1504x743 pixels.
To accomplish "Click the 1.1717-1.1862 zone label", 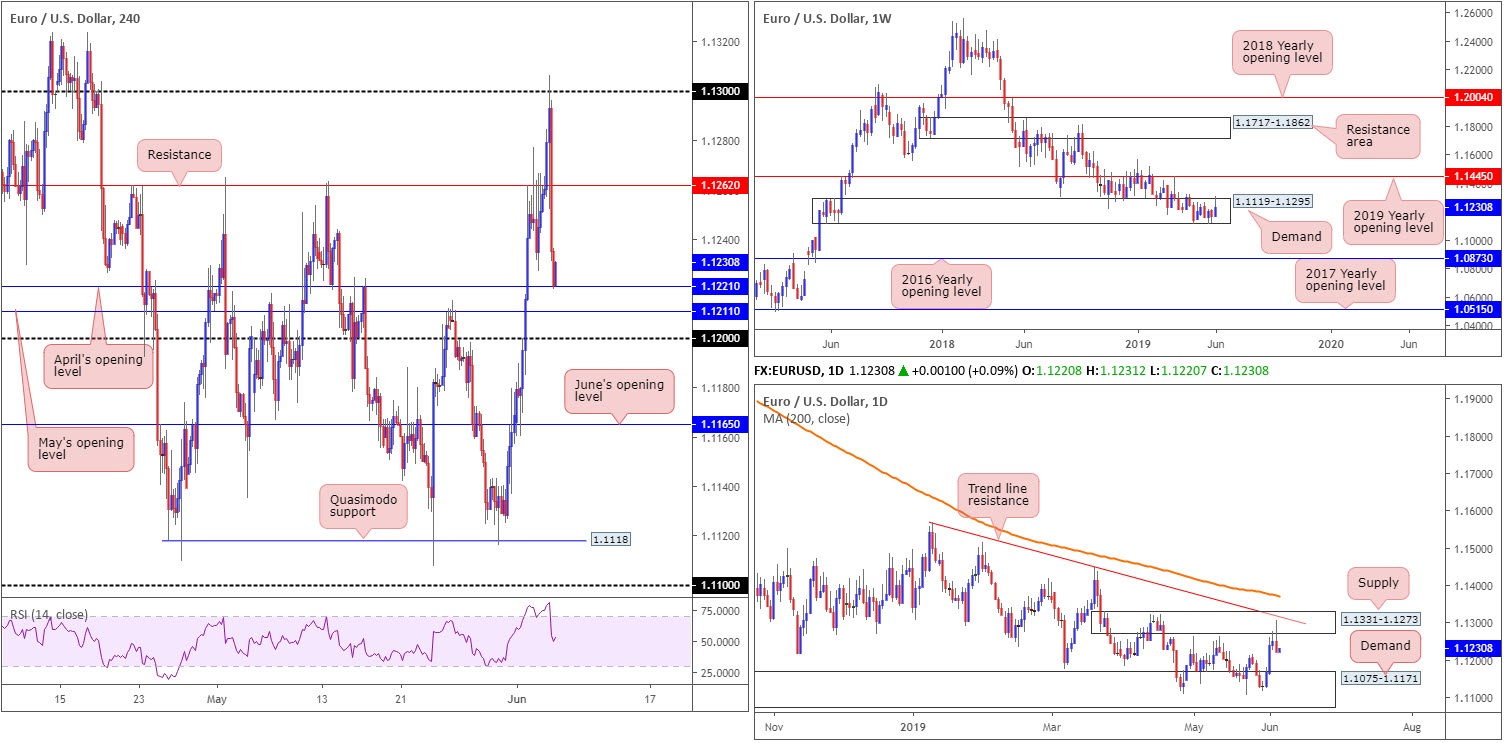I will click(1272, 122).
